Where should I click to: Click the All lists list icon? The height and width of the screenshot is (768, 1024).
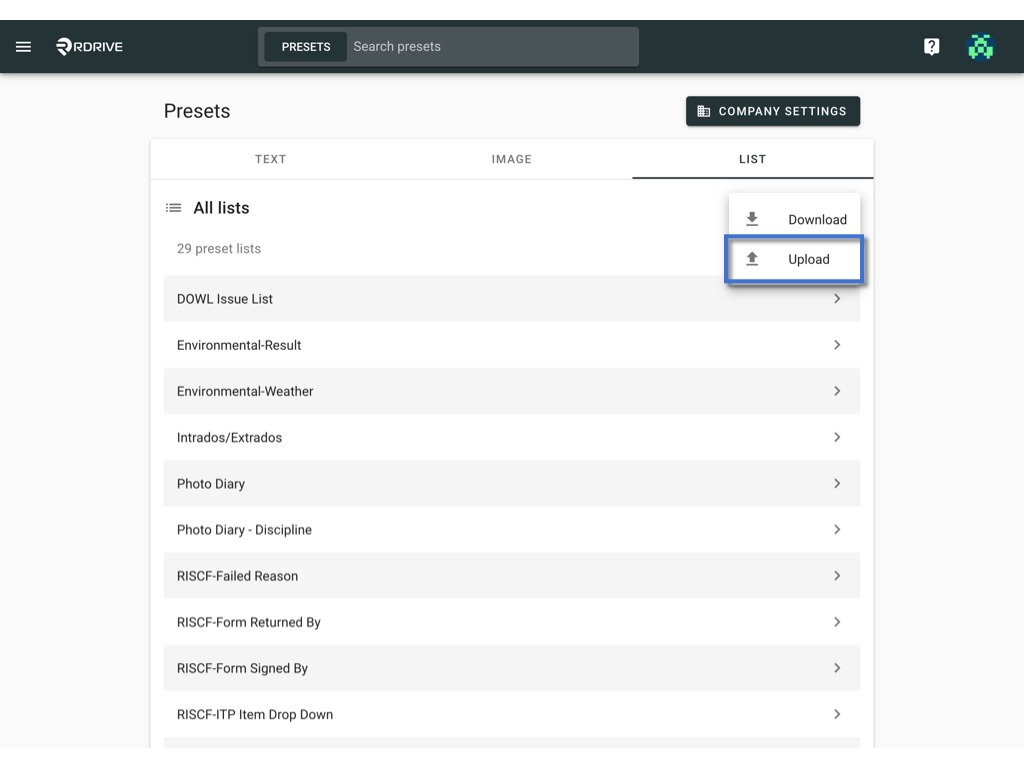(174, 208)
